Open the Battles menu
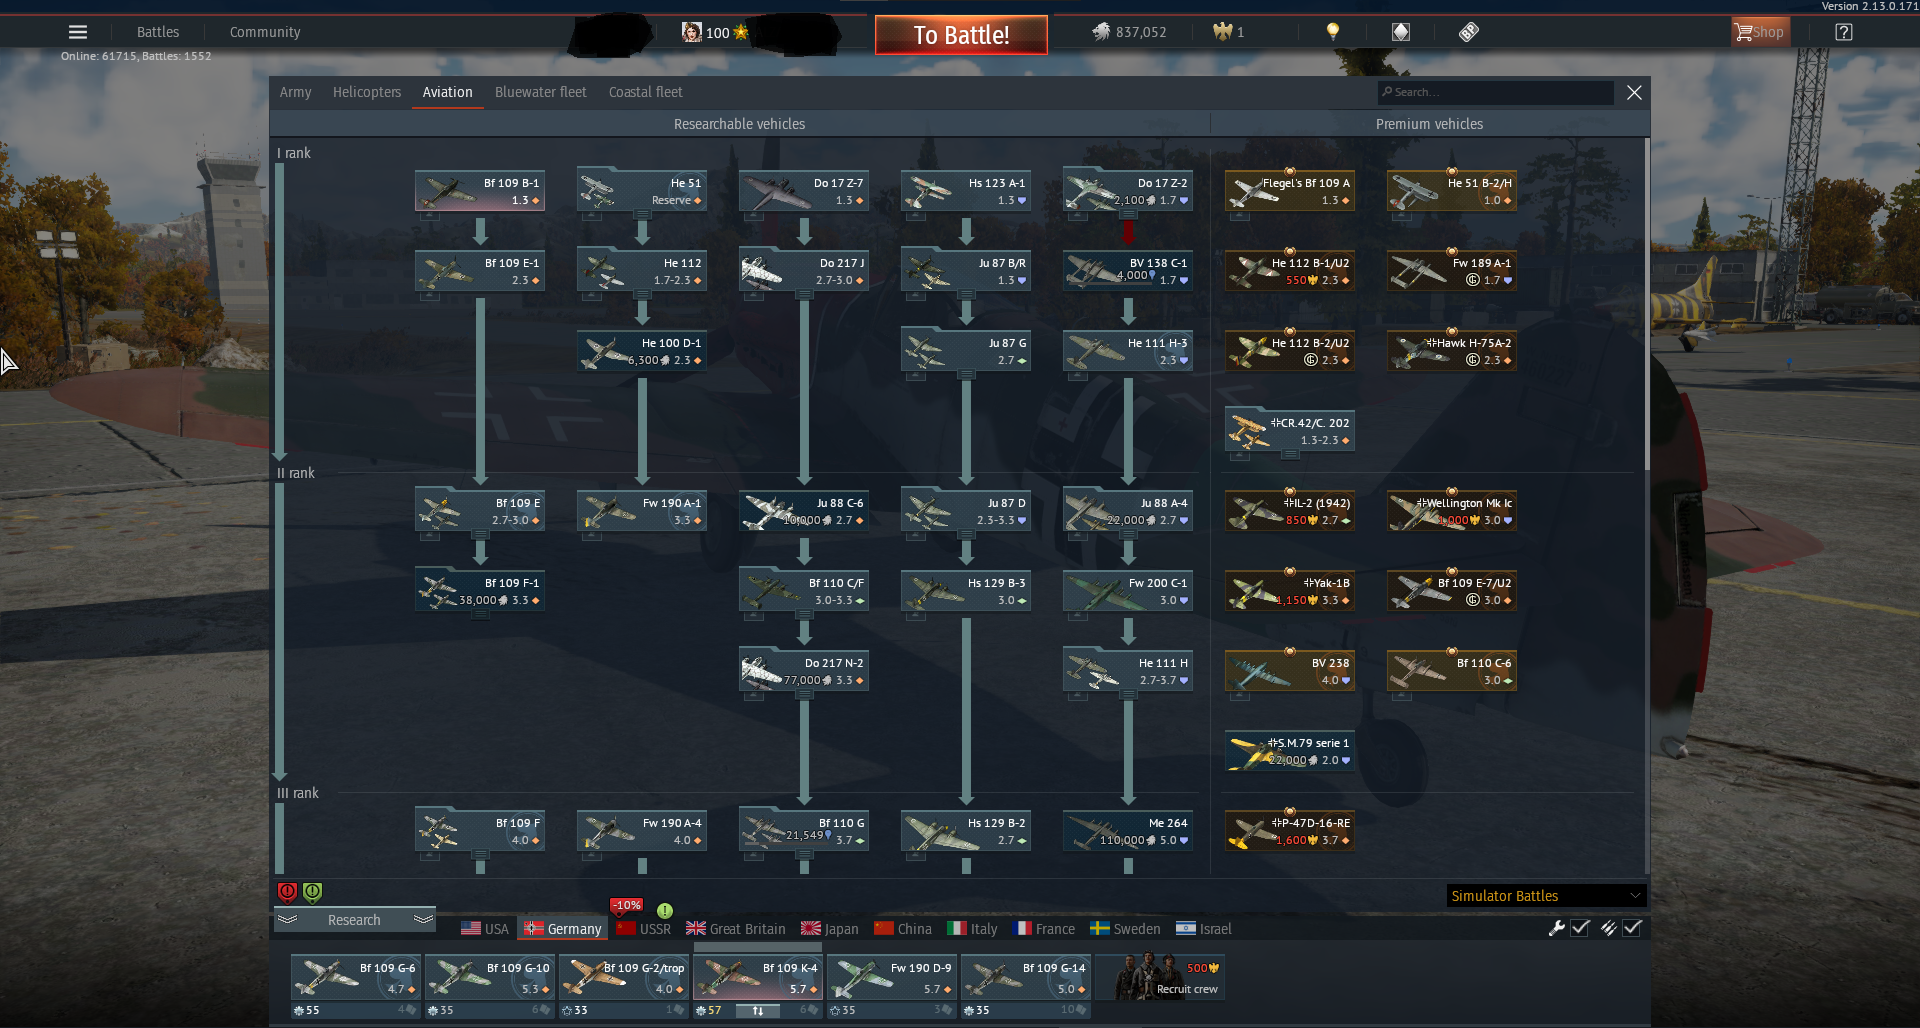Screen dimensions: 1920x1028 pos(158,32)
